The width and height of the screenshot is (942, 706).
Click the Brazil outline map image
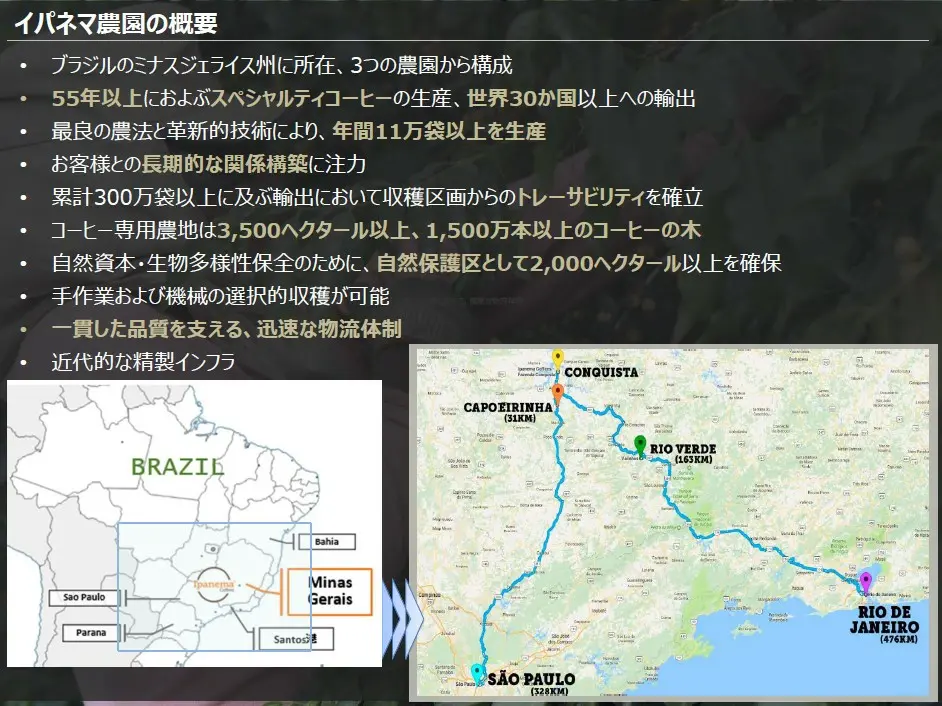point(194,523)
